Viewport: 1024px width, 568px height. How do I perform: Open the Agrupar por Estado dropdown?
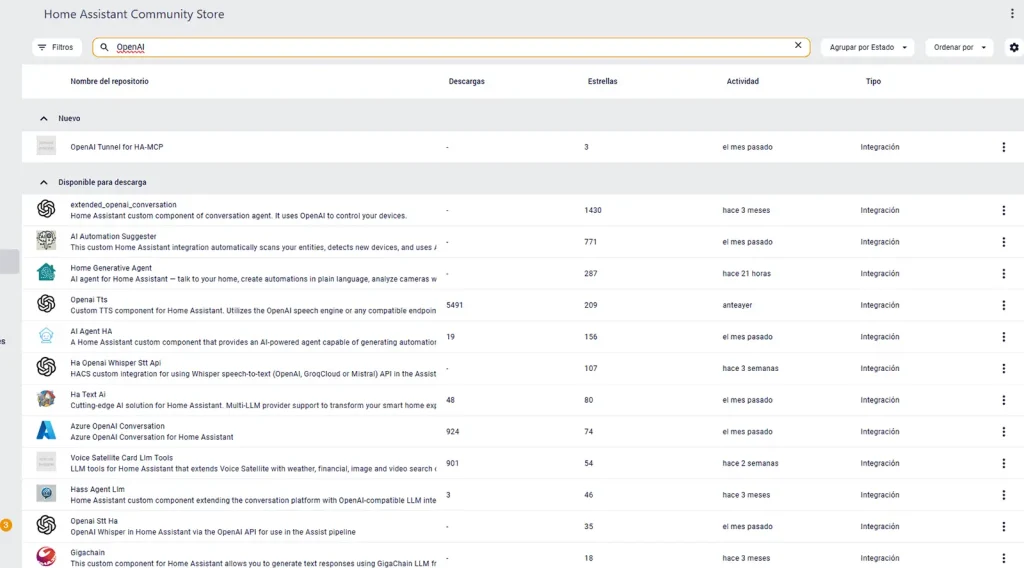(x=867, y=47)
